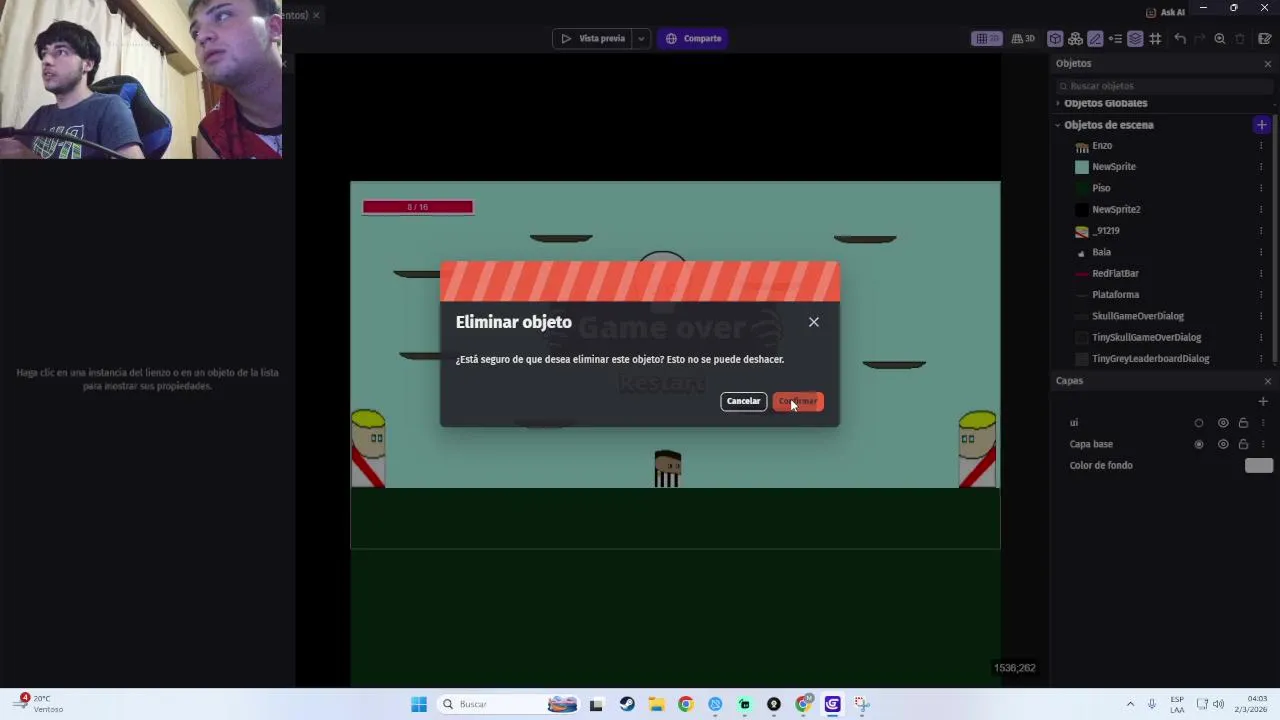
Task: Toggle the lock on ui layer
Action: tap(1243, 423)
